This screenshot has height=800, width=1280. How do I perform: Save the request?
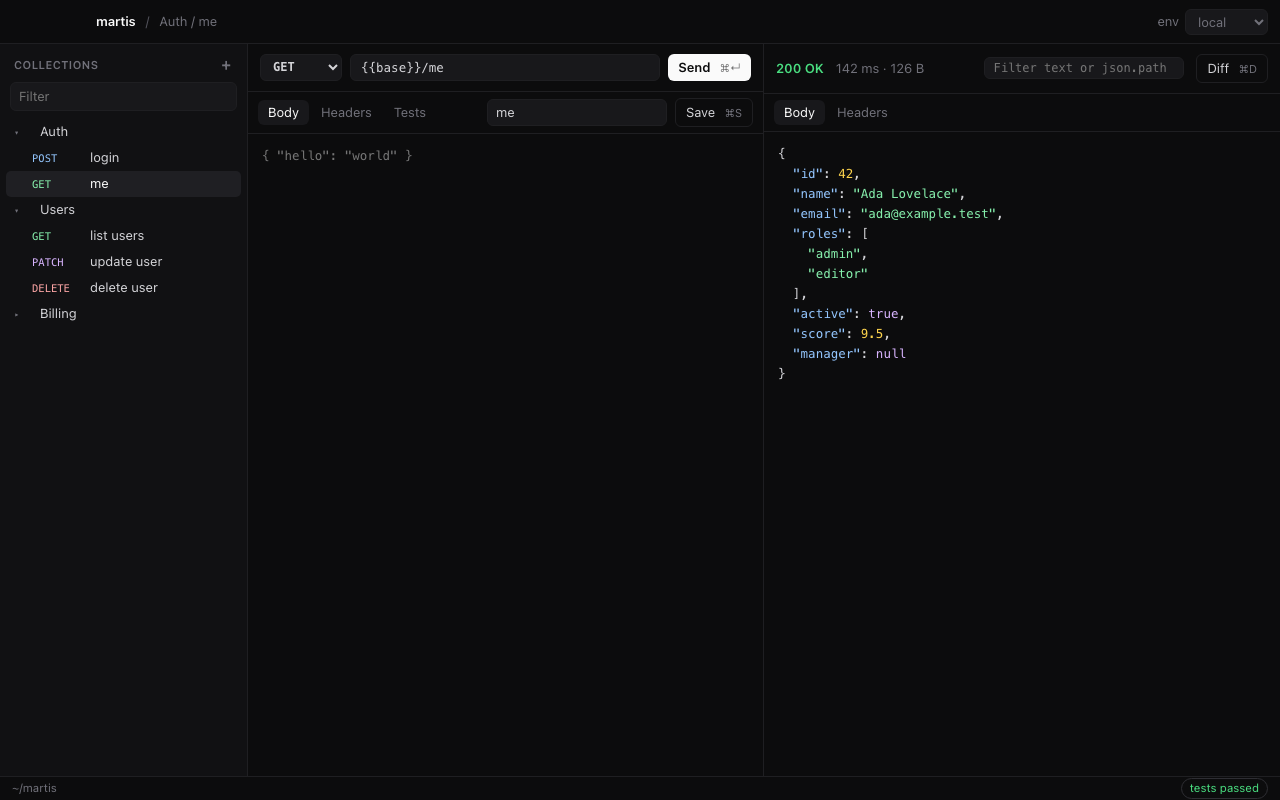(x=714, y=112)
